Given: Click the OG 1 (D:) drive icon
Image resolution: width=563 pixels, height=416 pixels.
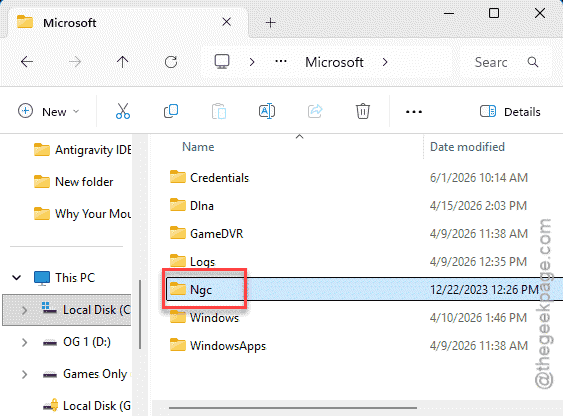Looking at the screenshot, I should pyautogui.click(x=50, y=343).
